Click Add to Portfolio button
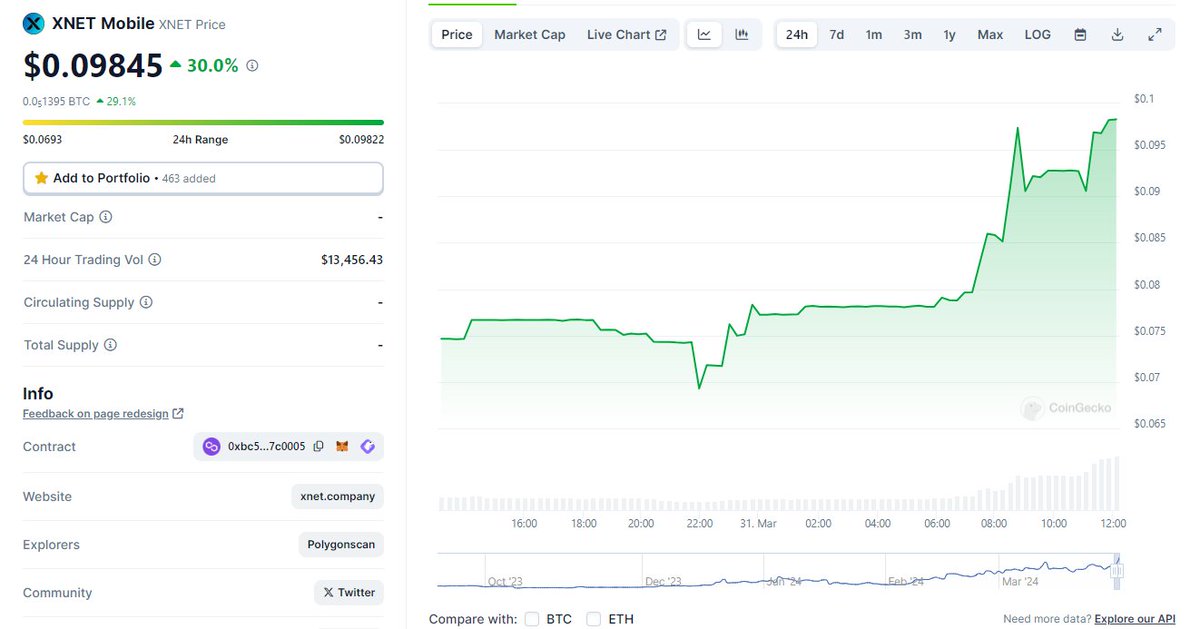 tap(203, 178)
